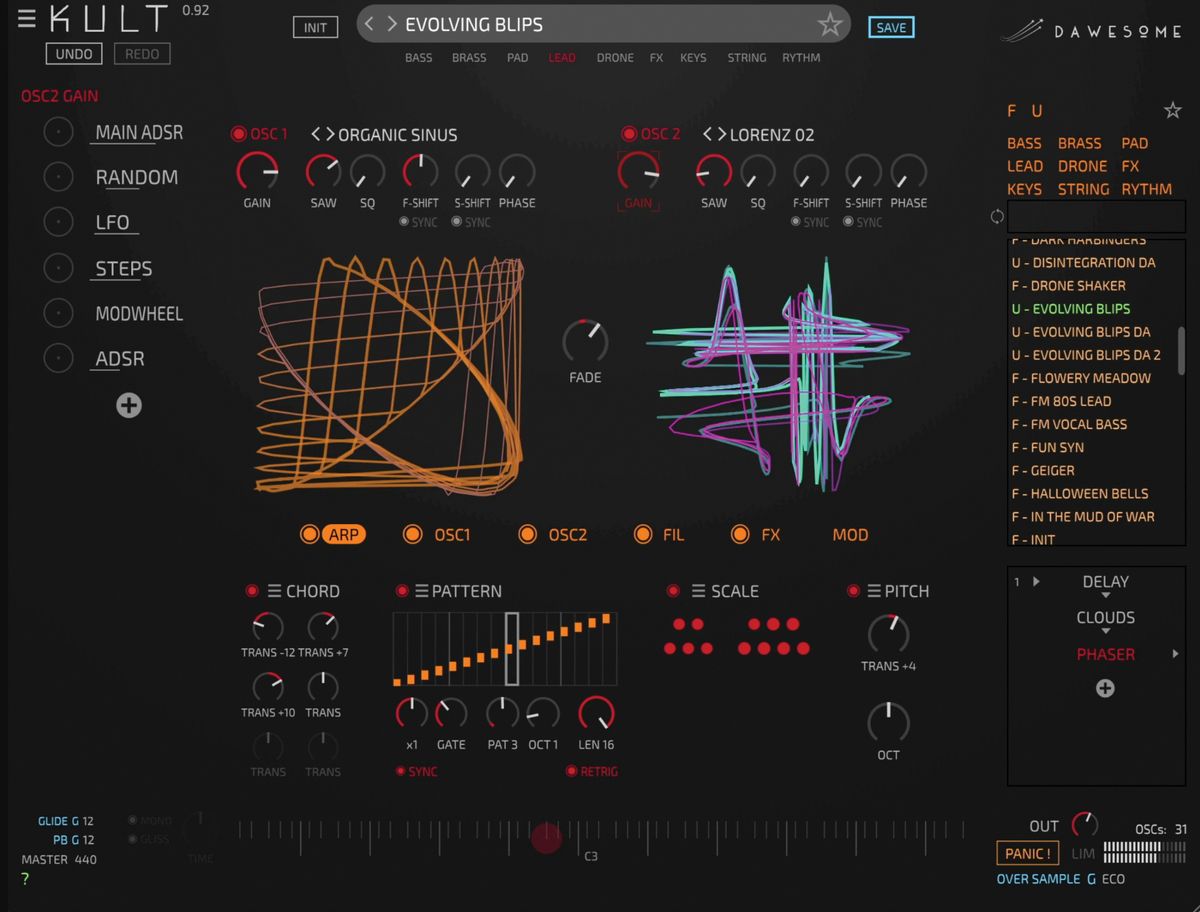
Task: Click the INIT button
Action: [315, 27]
